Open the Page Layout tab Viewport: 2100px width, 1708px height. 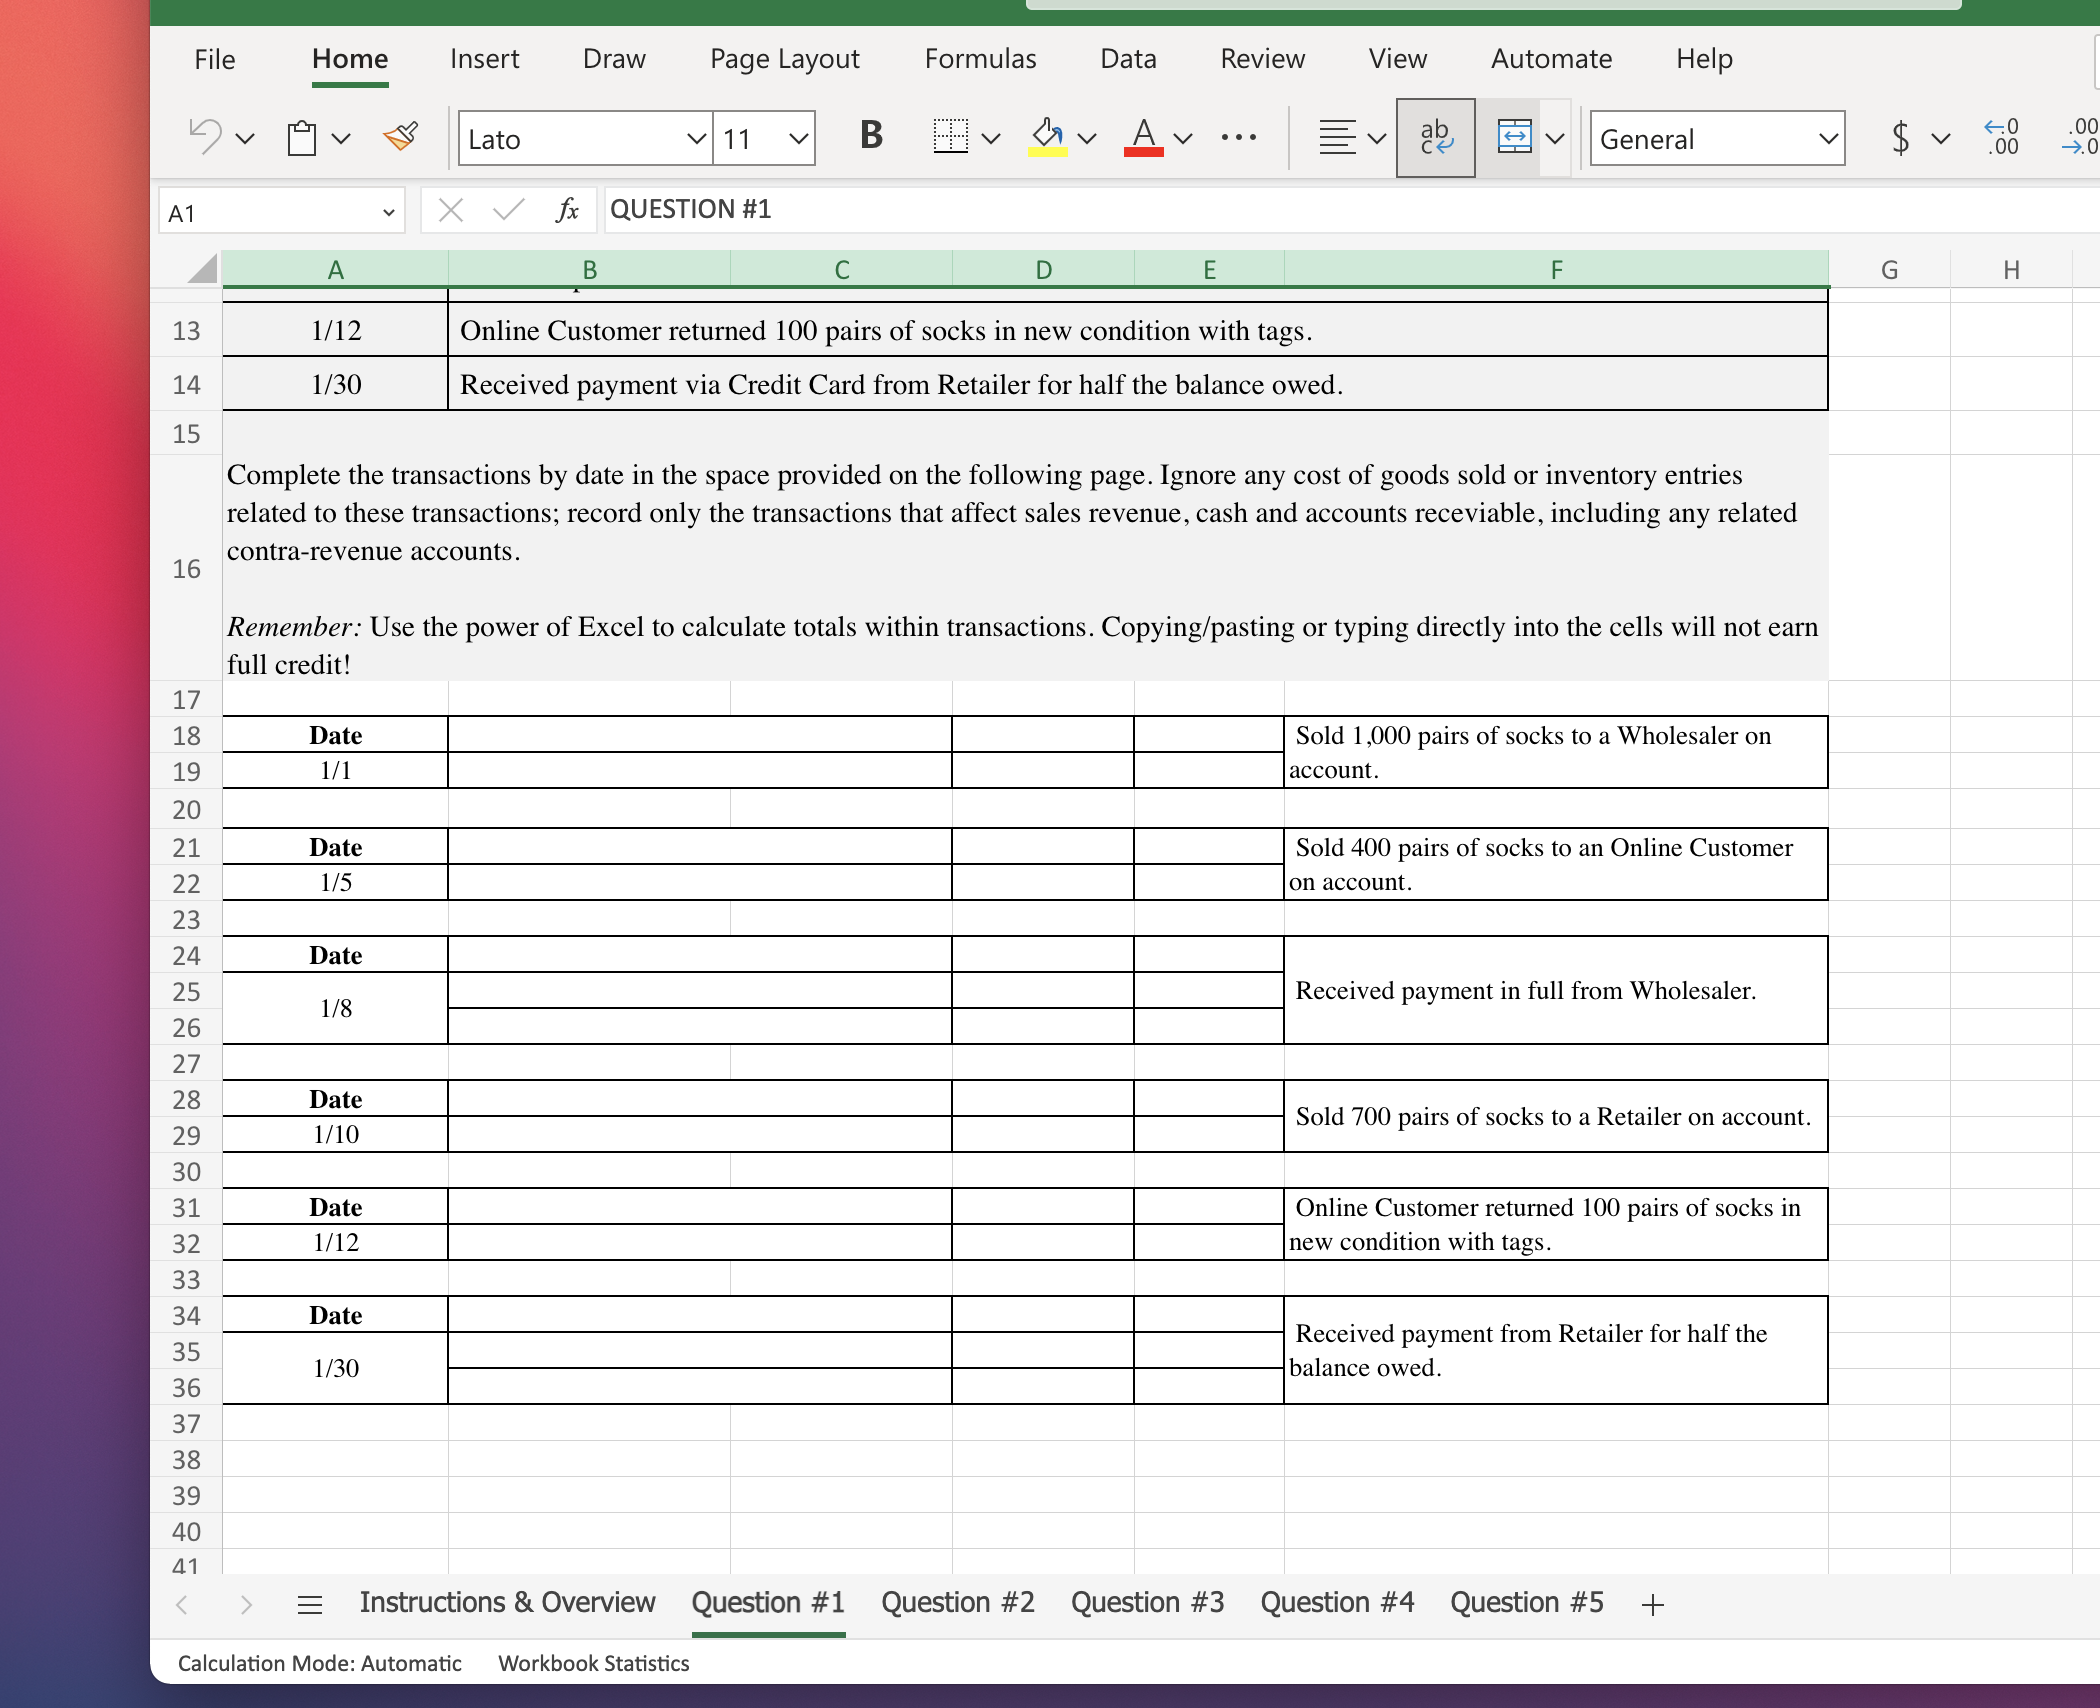click(x=784, y=59)
